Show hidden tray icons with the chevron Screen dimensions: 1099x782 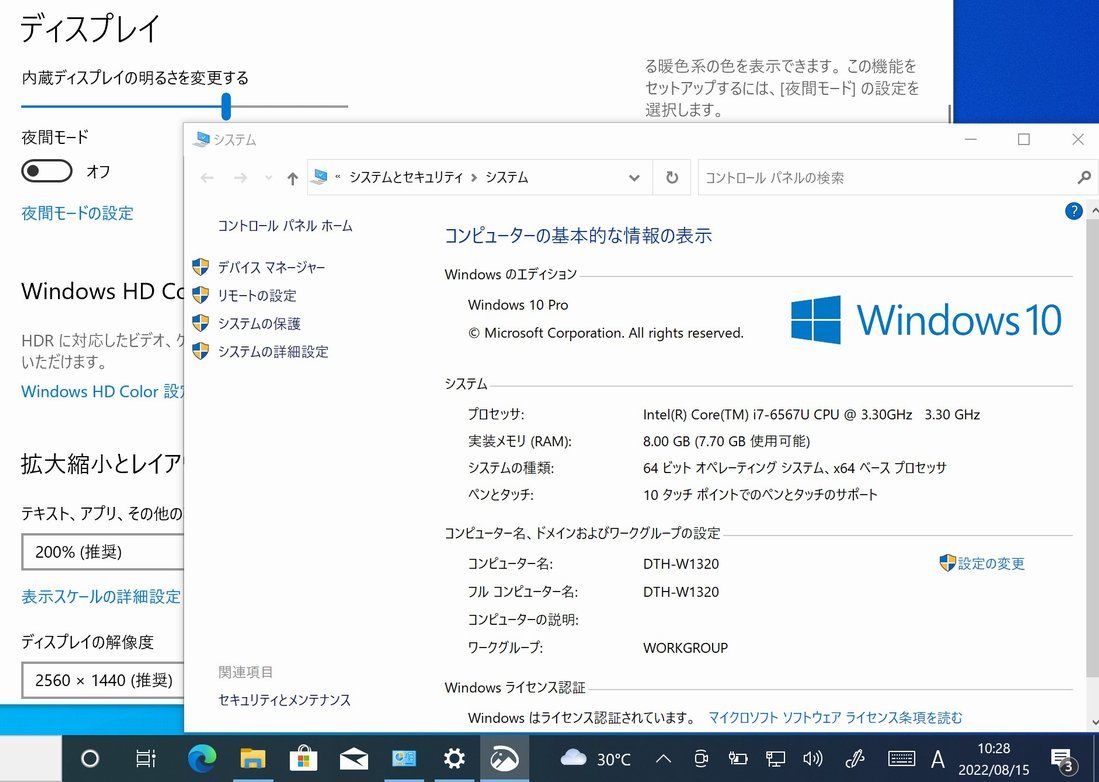[x=663, y=758]
